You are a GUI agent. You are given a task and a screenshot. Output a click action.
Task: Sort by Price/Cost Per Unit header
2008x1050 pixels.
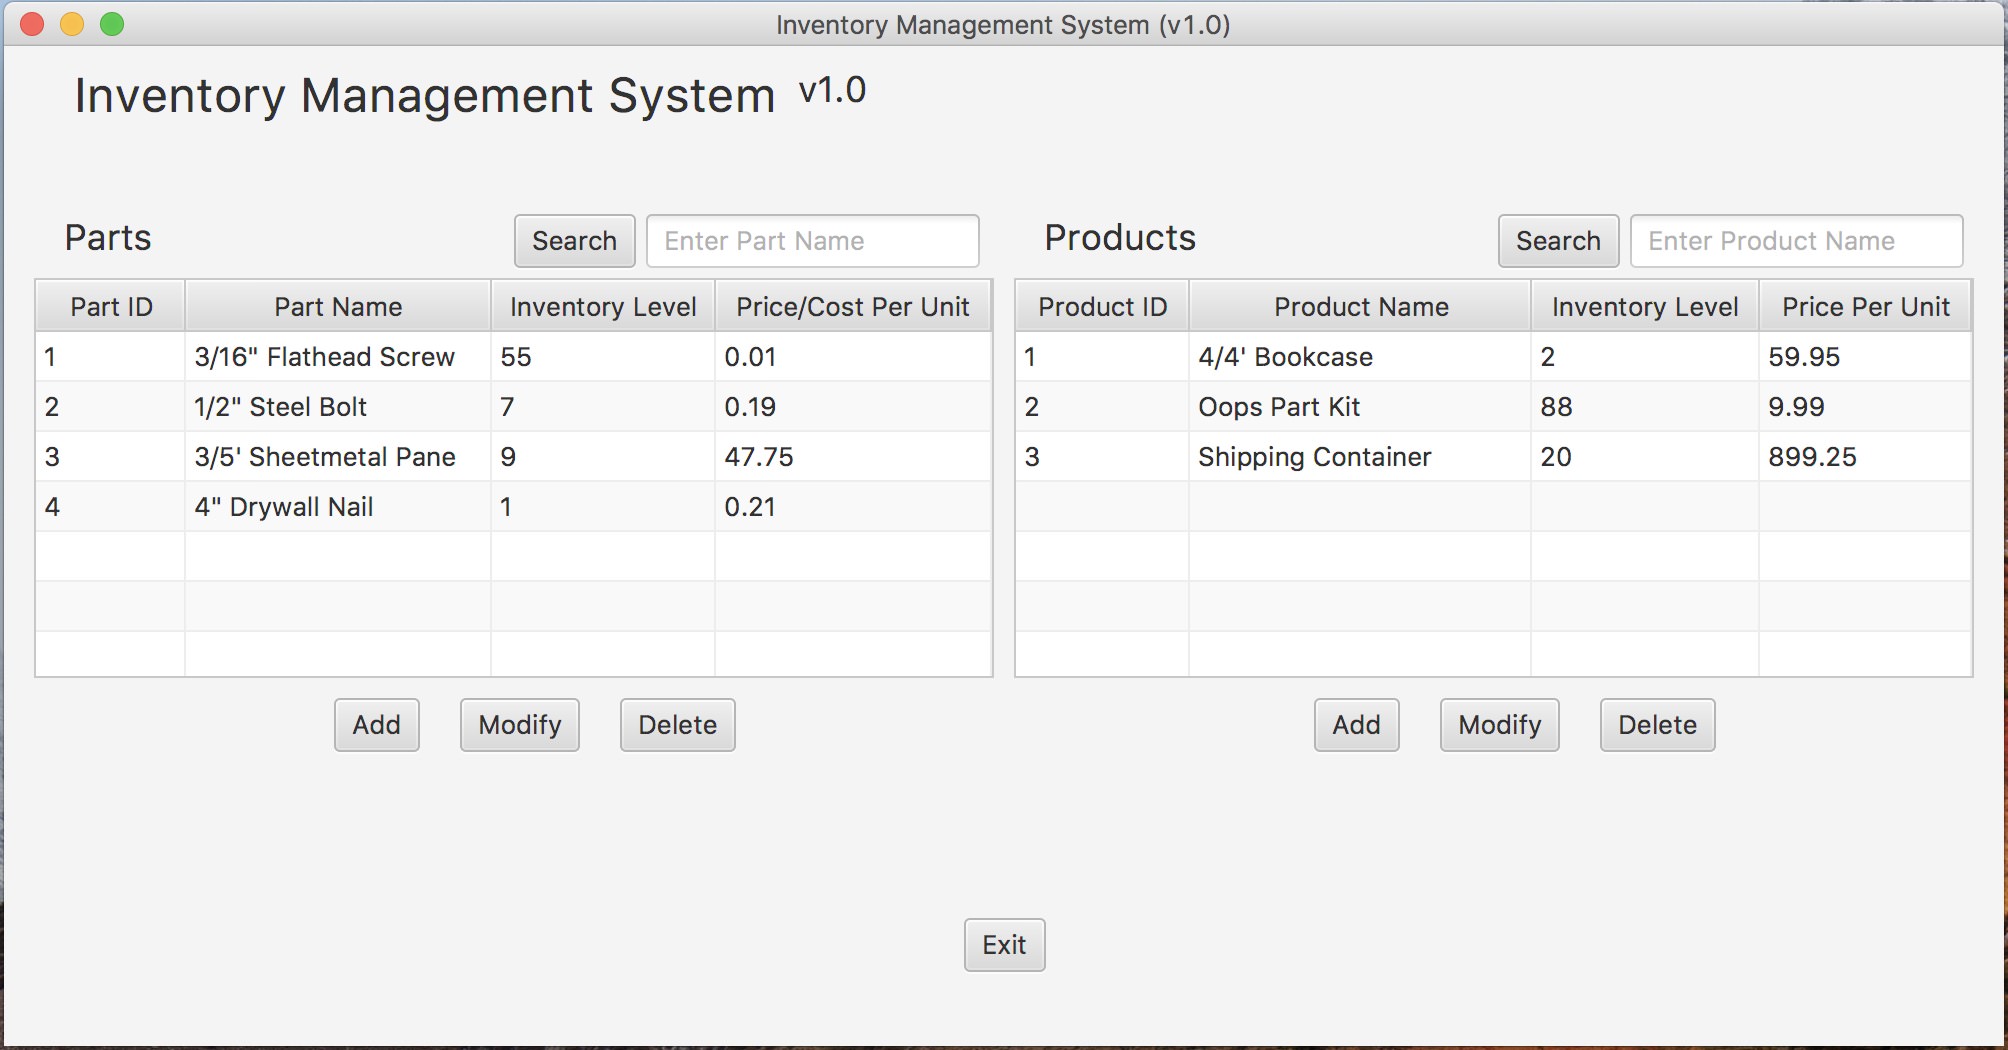pos(853,307)
